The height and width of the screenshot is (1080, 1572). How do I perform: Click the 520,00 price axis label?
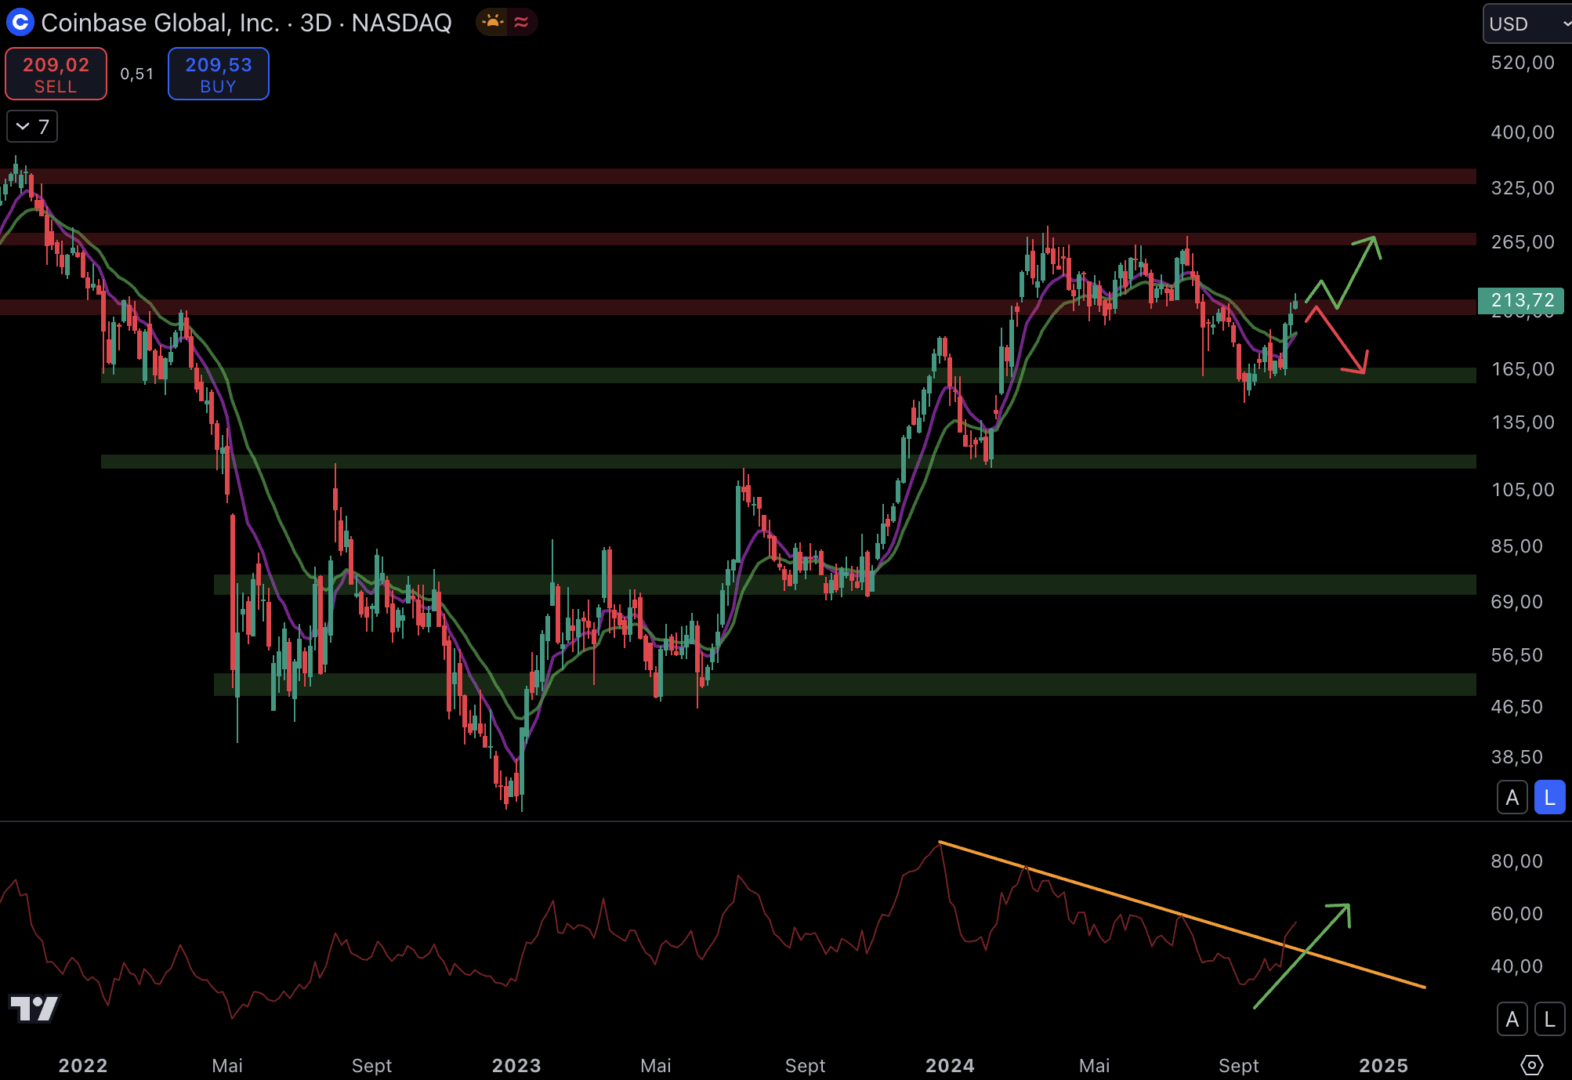pos(1522,62)
